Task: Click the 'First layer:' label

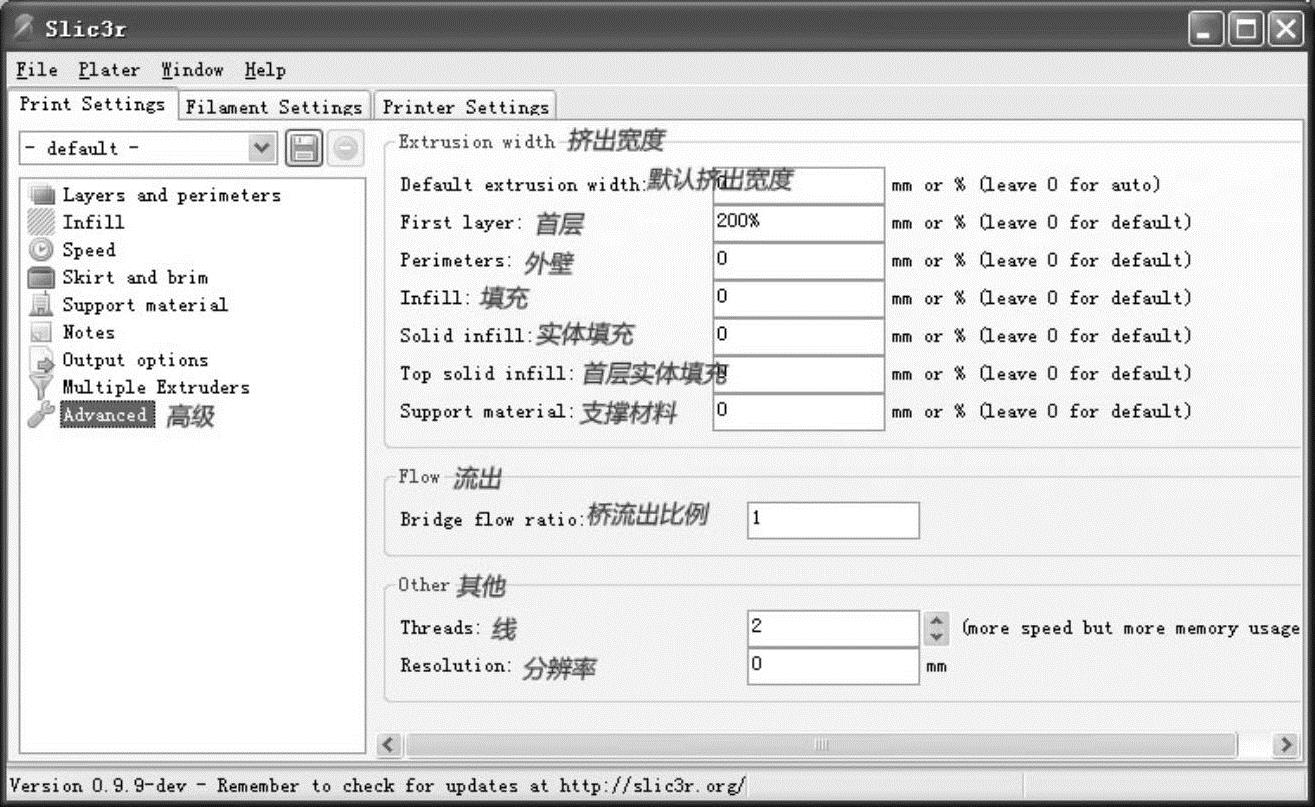Action: pos(461,223)
